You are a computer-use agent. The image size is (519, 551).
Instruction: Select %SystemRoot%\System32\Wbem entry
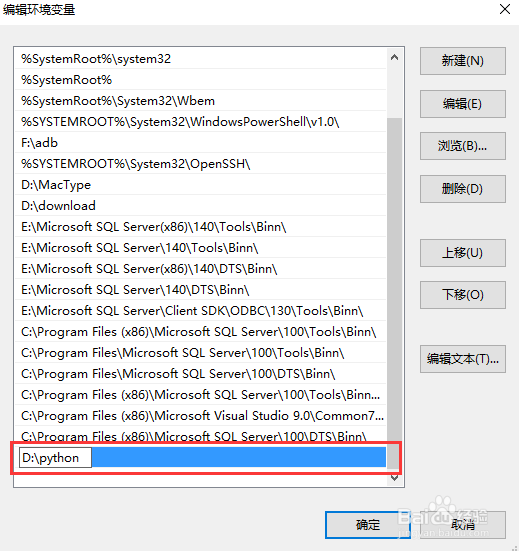[200, 101]
